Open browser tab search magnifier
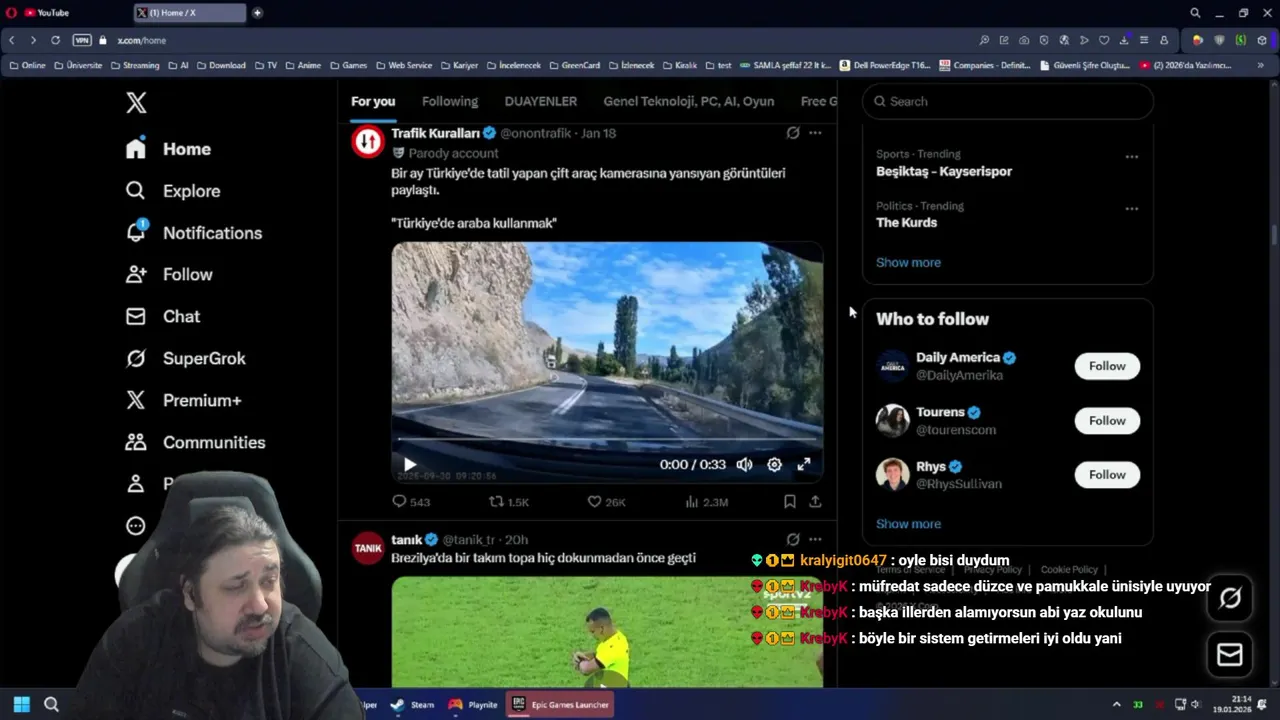This screenshot has width=1280, height=720. coord(1195,13)
